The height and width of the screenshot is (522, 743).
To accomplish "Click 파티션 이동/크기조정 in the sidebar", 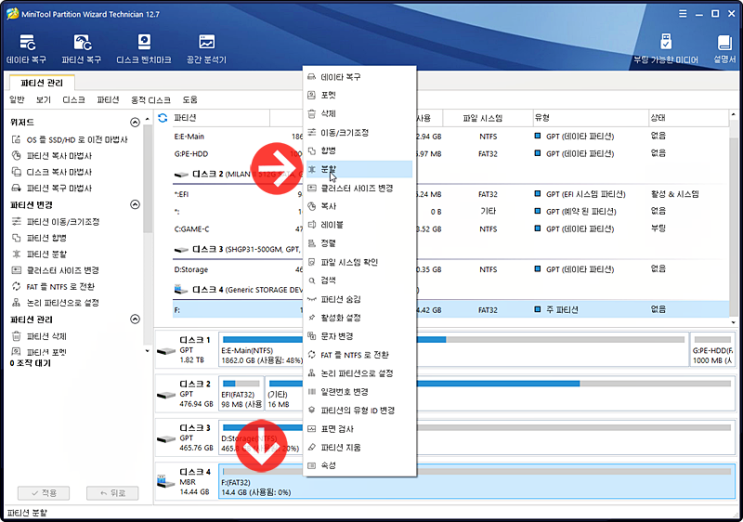I will pyautogui.click(x=55, y=222).
